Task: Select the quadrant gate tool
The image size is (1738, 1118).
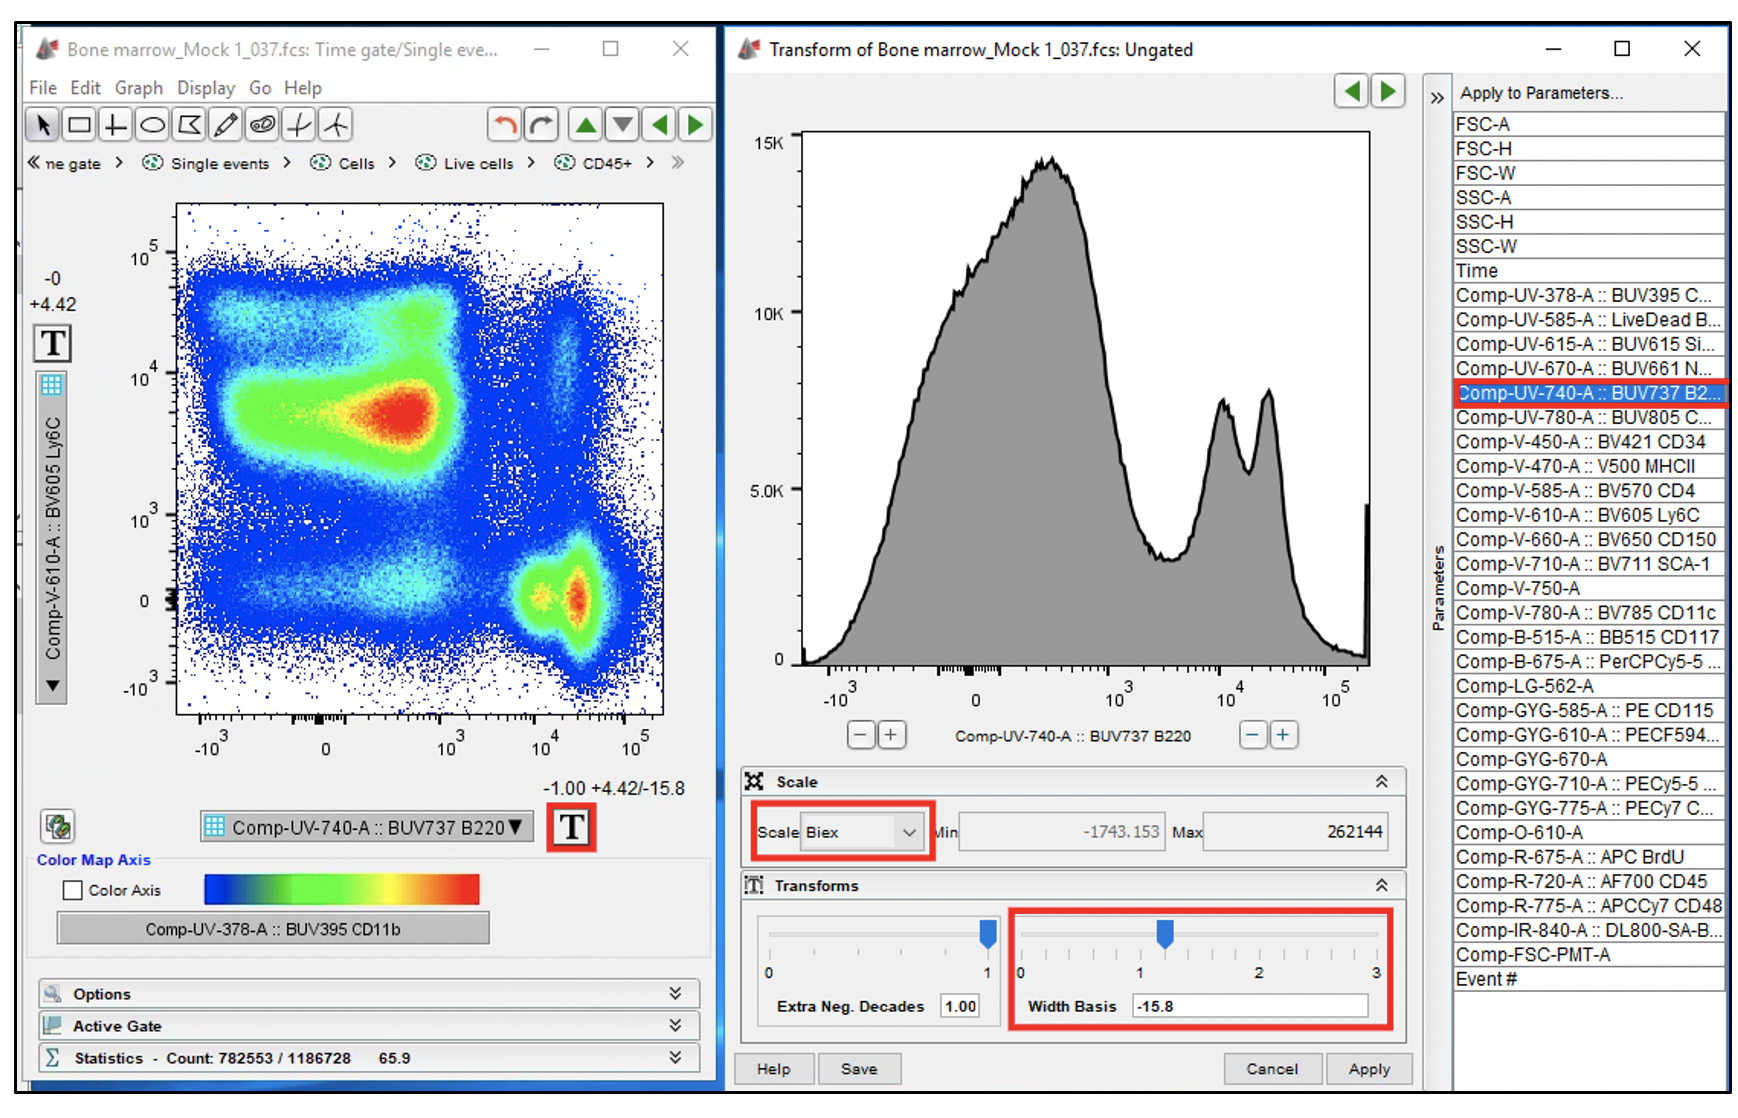Action: click(x=116, y=125)
